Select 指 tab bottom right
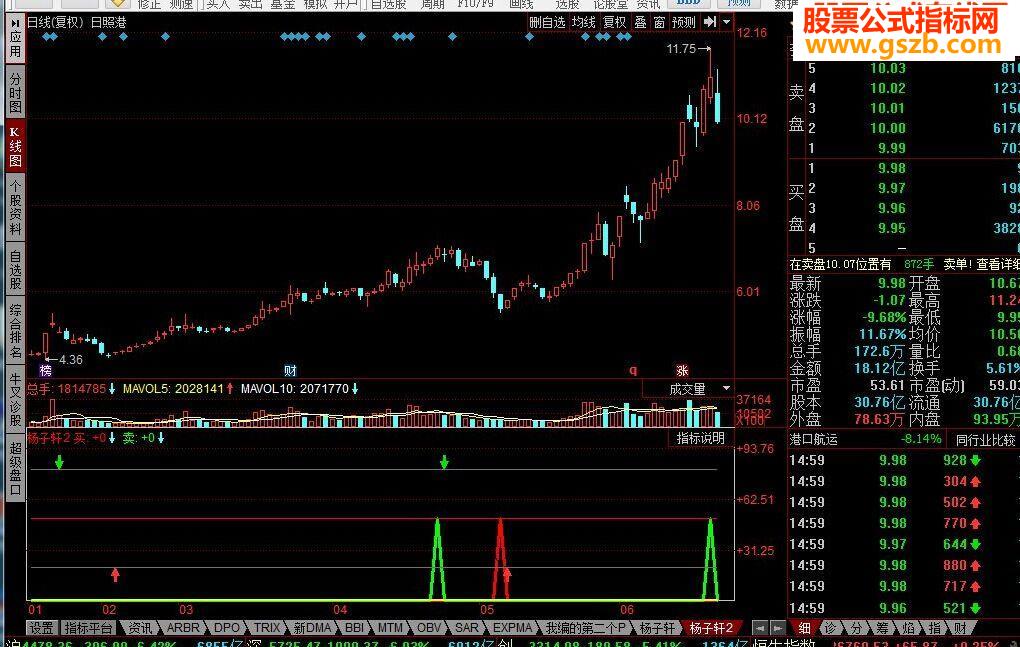 click(934, 628)
